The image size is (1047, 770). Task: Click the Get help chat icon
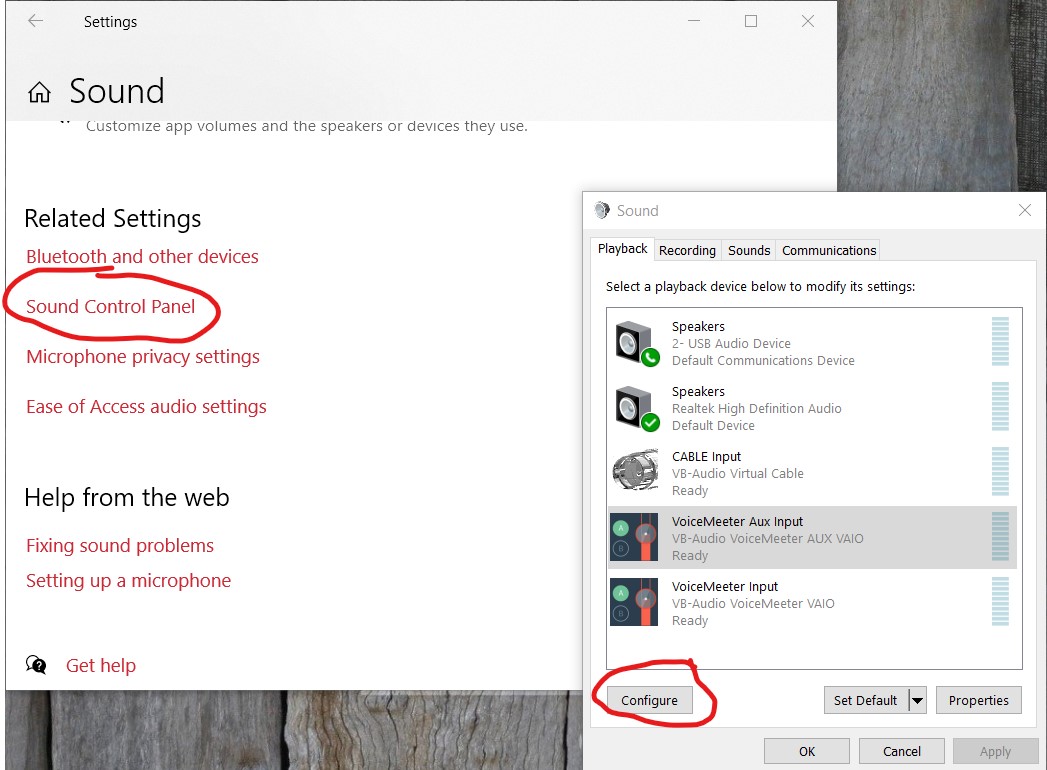[36, 664]
